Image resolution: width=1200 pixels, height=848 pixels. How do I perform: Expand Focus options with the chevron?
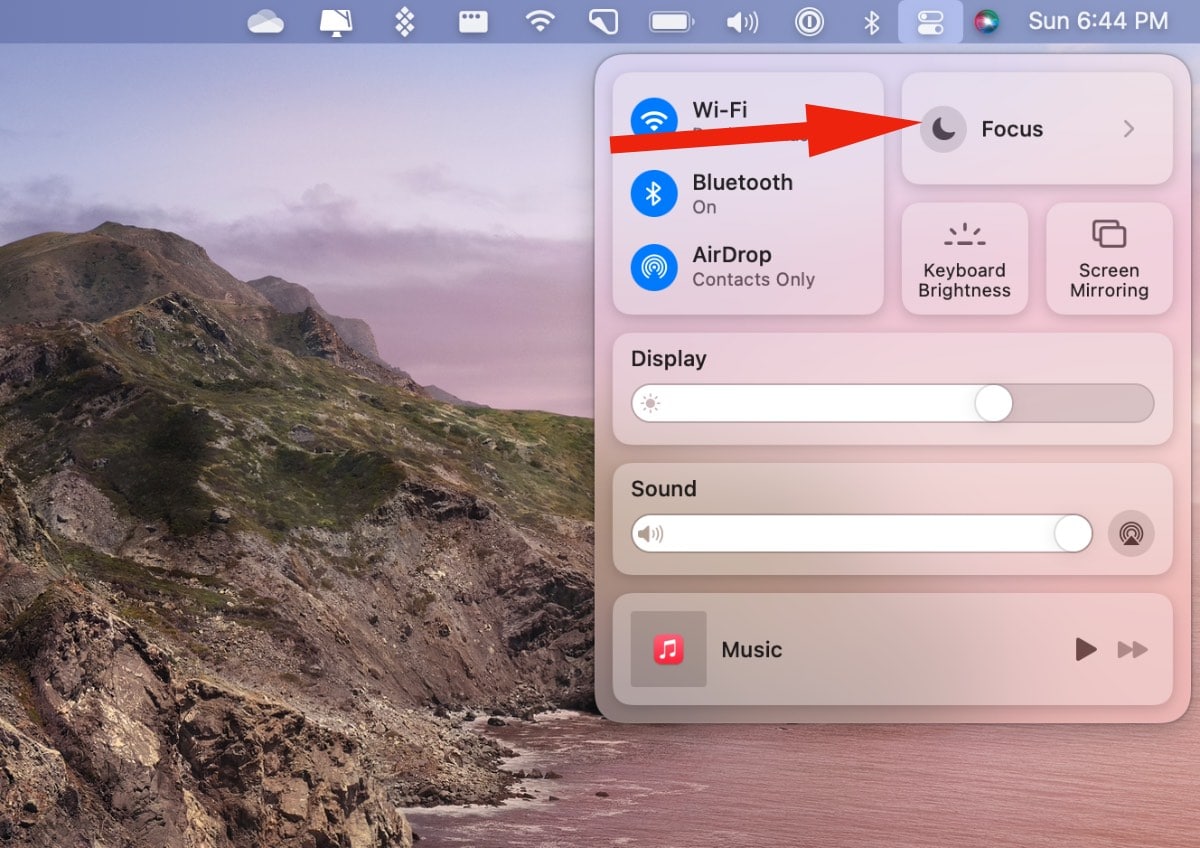coord(1128,129)
